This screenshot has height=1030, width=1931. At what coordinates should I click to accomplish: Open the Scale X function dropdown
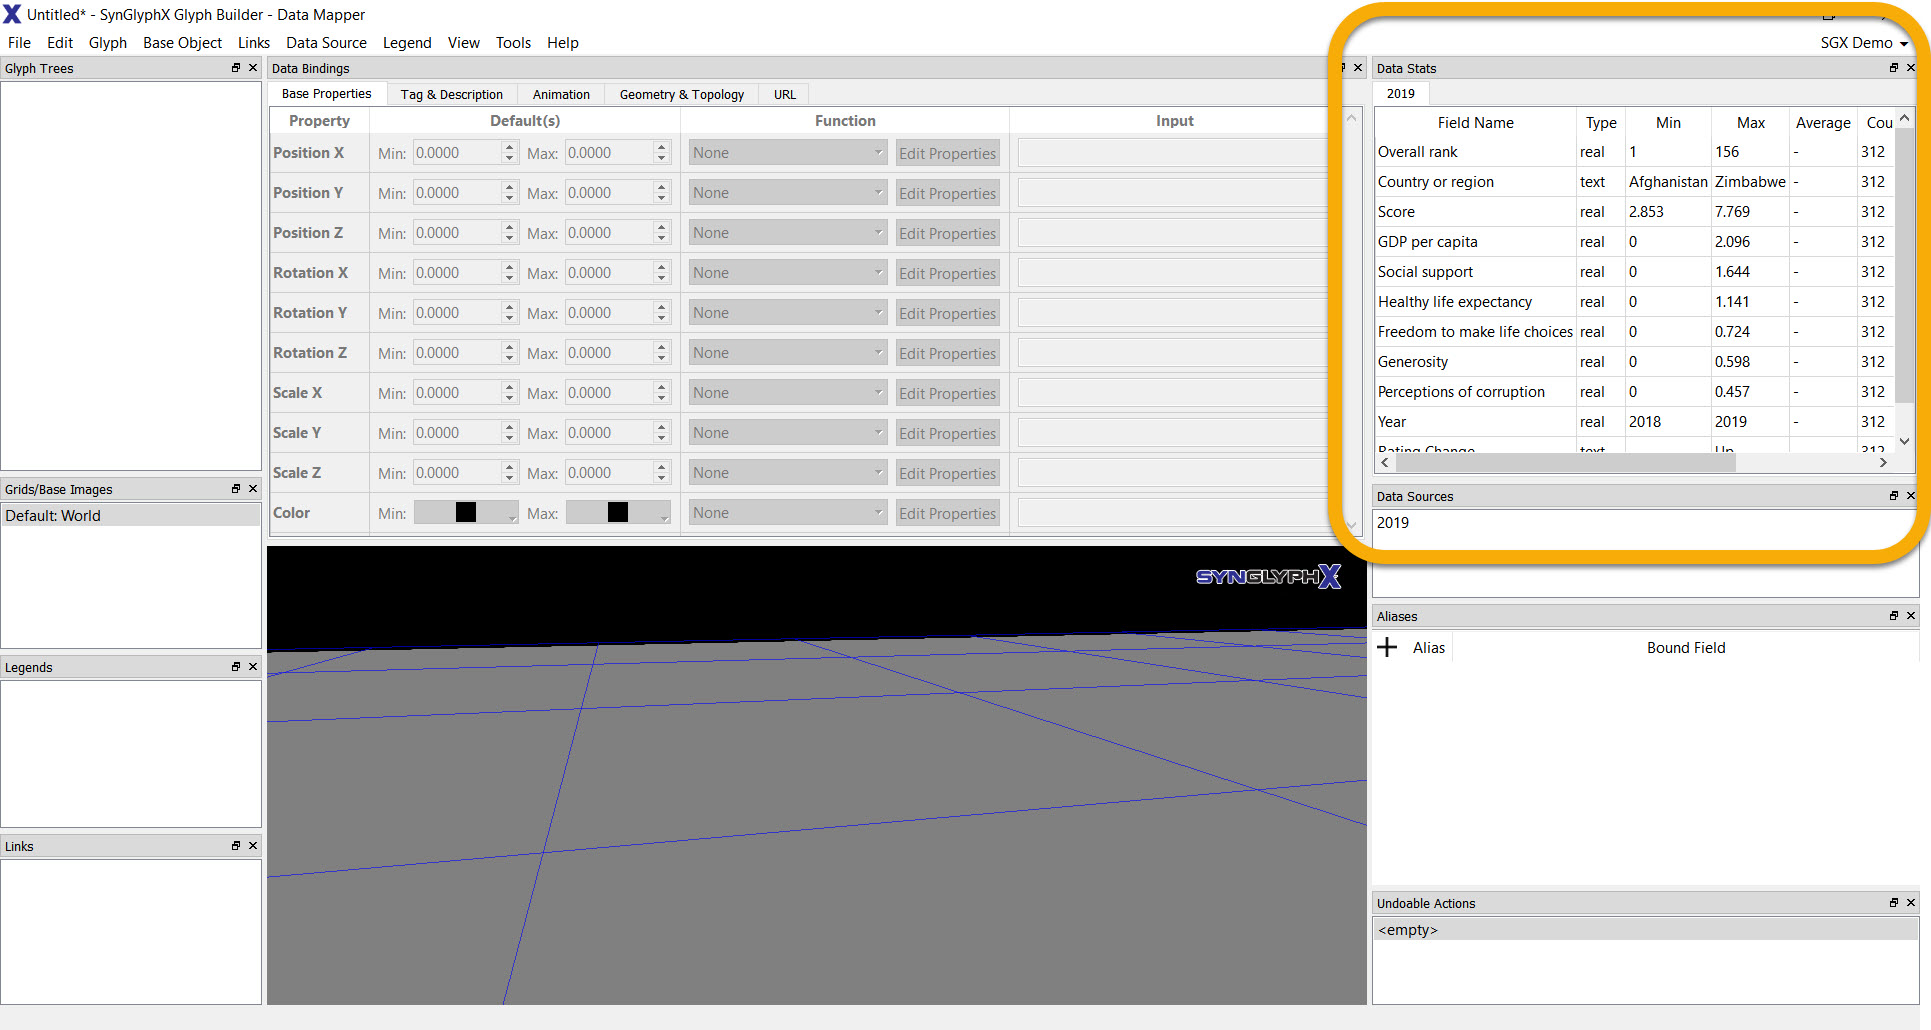pos(788,393)
